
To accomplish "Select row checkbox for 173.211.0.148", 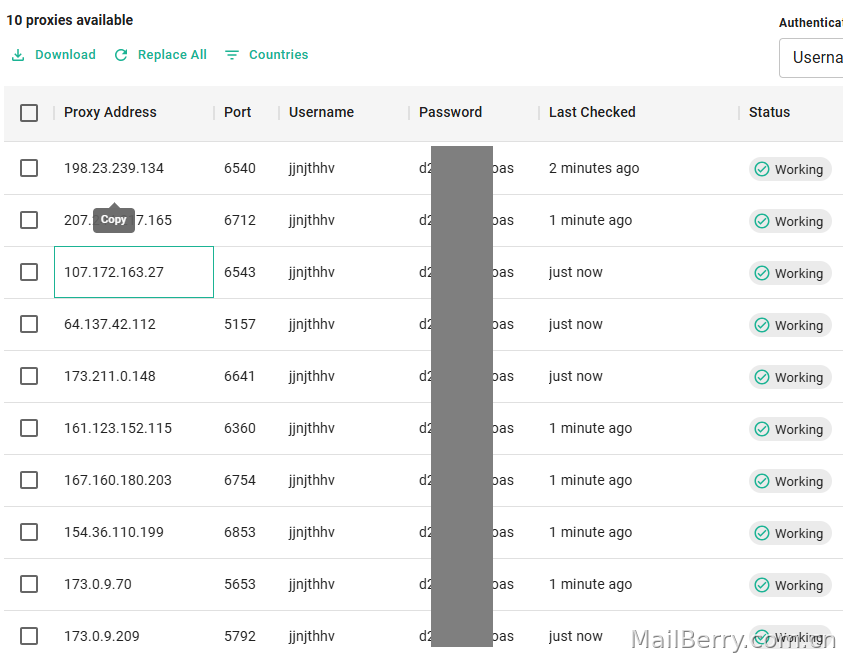I will point(29,376).
